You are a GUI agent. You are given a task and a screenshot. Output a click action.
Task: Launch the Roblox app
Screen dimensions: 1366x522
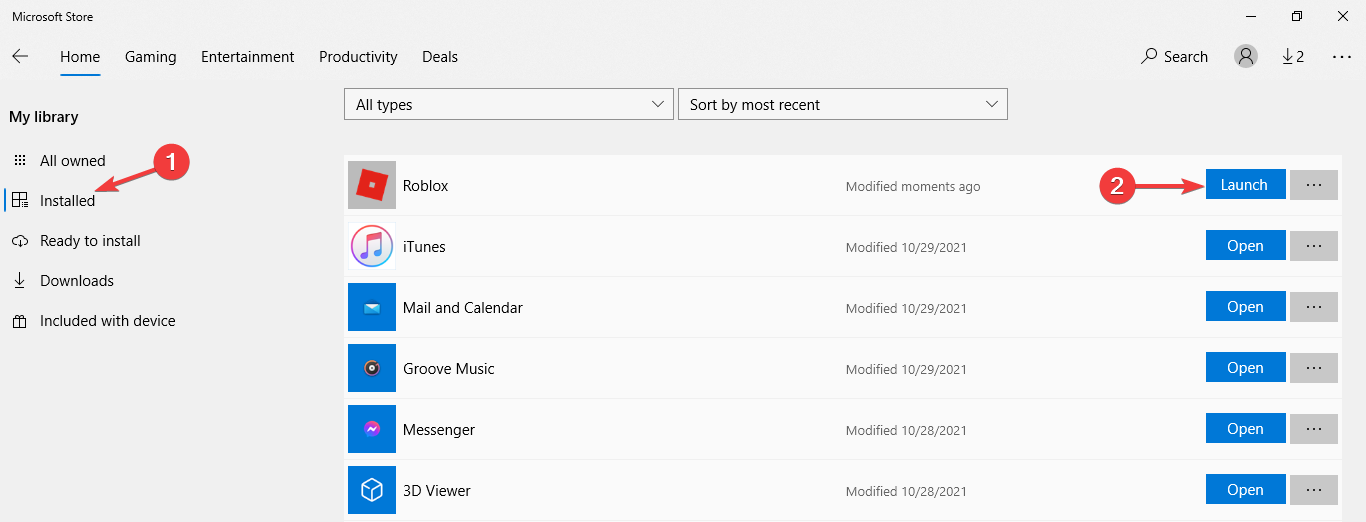point(1245,185)
